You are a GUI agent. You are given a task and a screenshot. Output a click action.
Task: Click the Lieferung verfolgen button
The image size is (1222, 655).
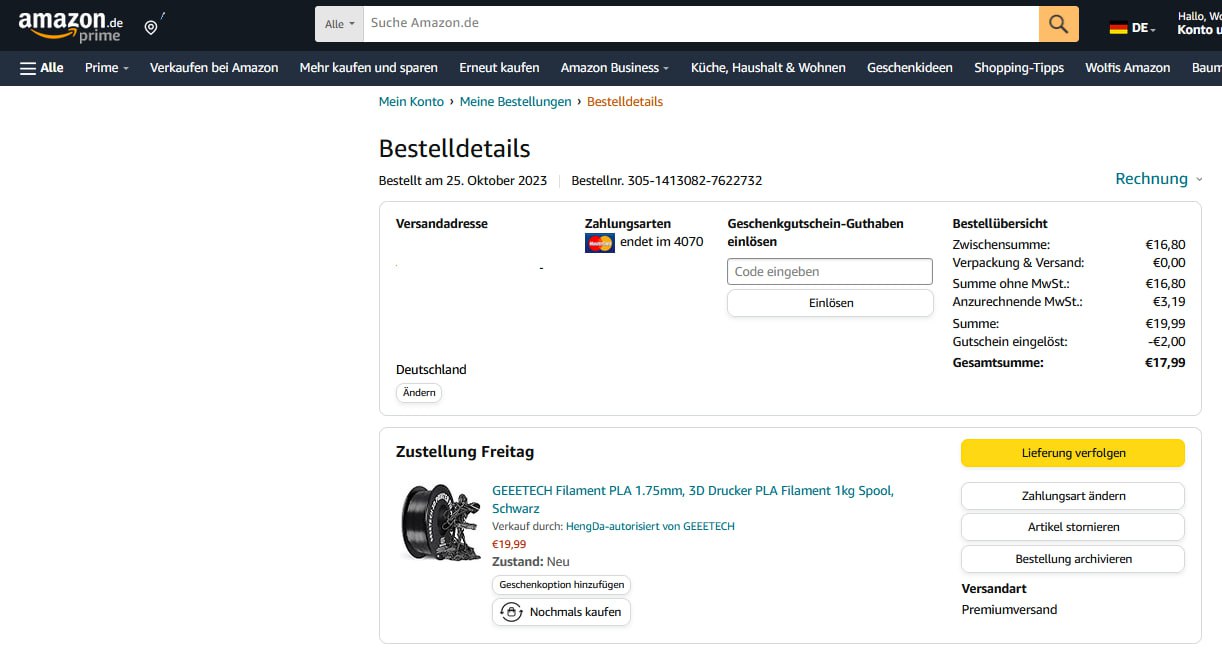tap(1073, 453)
